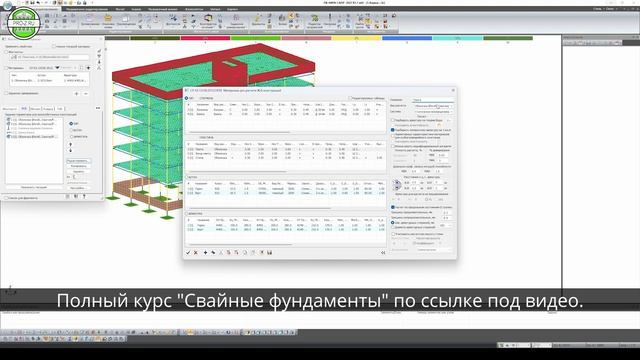Open Анализ ribbon tab
Image resolution: width=640 pixels, height=360 pixels.
click(x=136, y=9)
